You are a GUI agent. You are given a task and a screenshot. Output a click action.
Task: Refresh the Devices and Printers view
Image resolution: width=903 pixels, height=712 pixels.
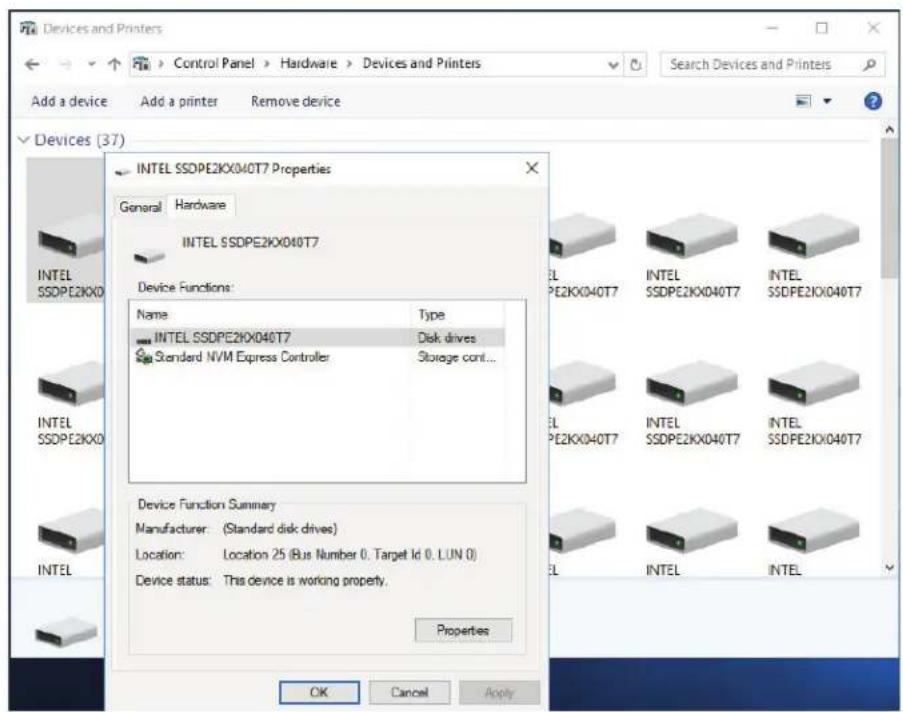pyautogui.click(x=635, y=65)
